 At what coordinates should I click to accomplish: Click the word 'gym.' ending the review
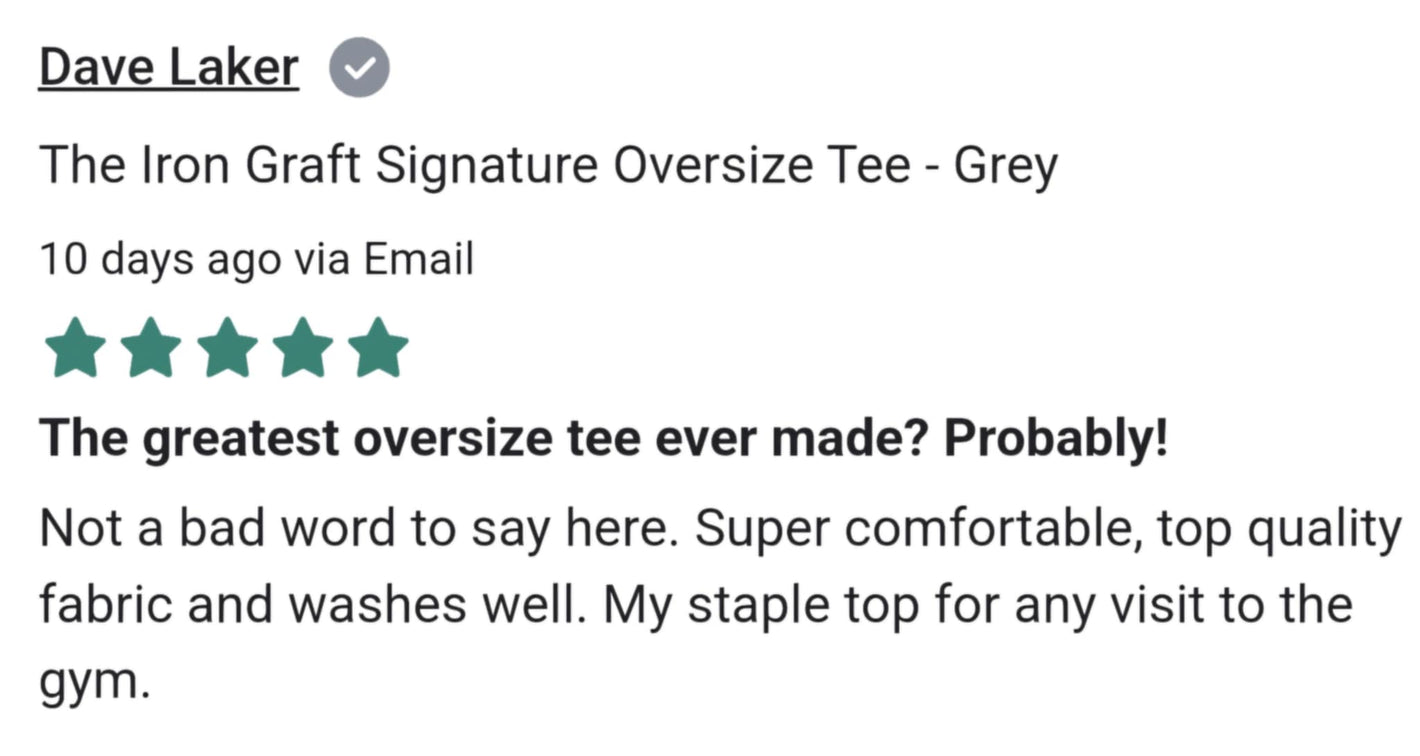click(94, 685)
